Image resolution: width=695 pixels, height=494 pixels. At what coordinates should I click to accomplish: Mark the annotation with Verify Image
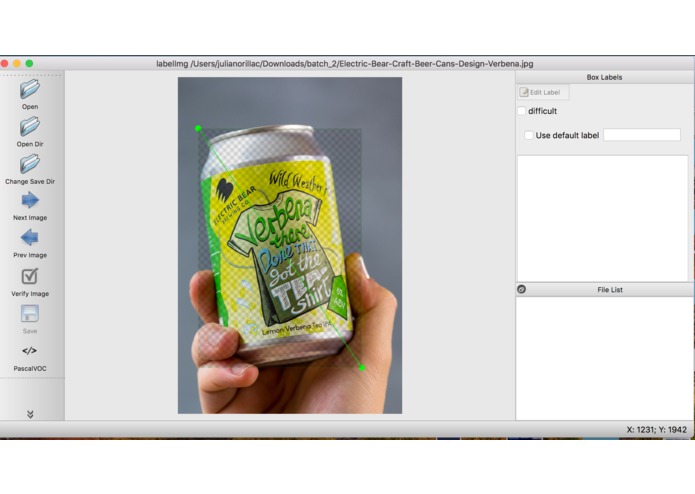coord(30,276)
